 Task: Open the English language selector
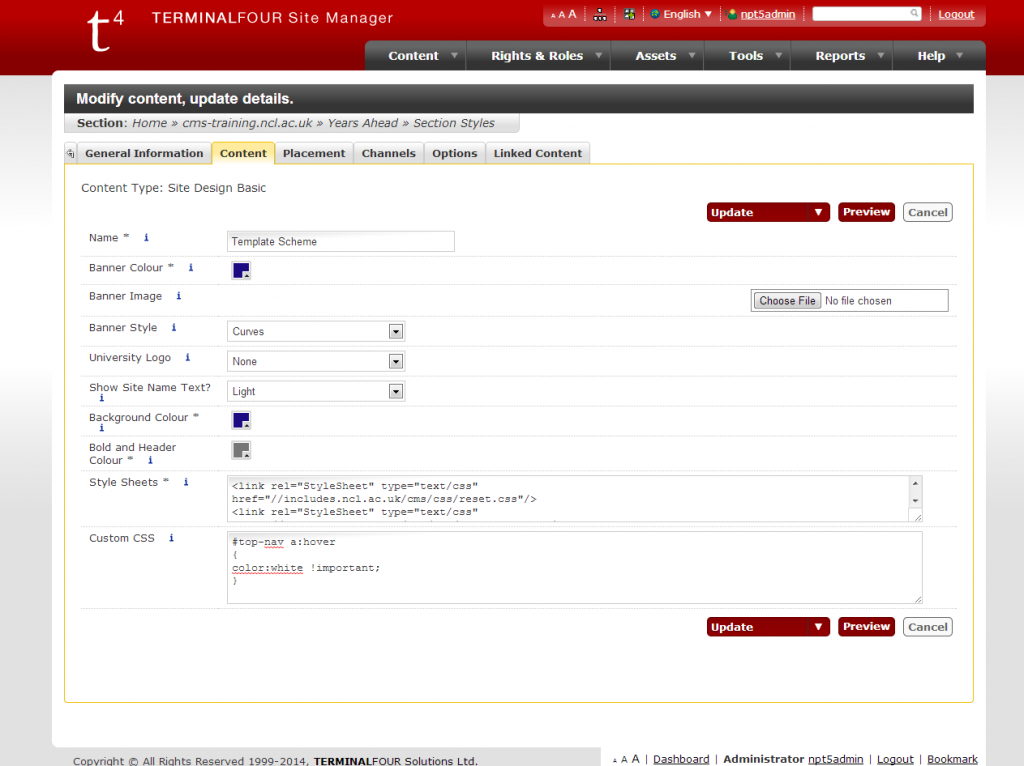[682, 15]
